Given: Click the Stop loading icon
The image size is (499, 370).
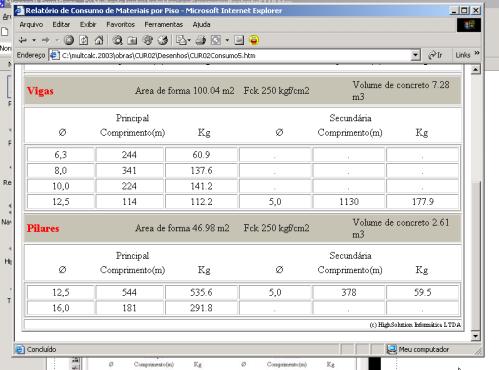Looking at the screenshot, I should click(x=69, y=41).
